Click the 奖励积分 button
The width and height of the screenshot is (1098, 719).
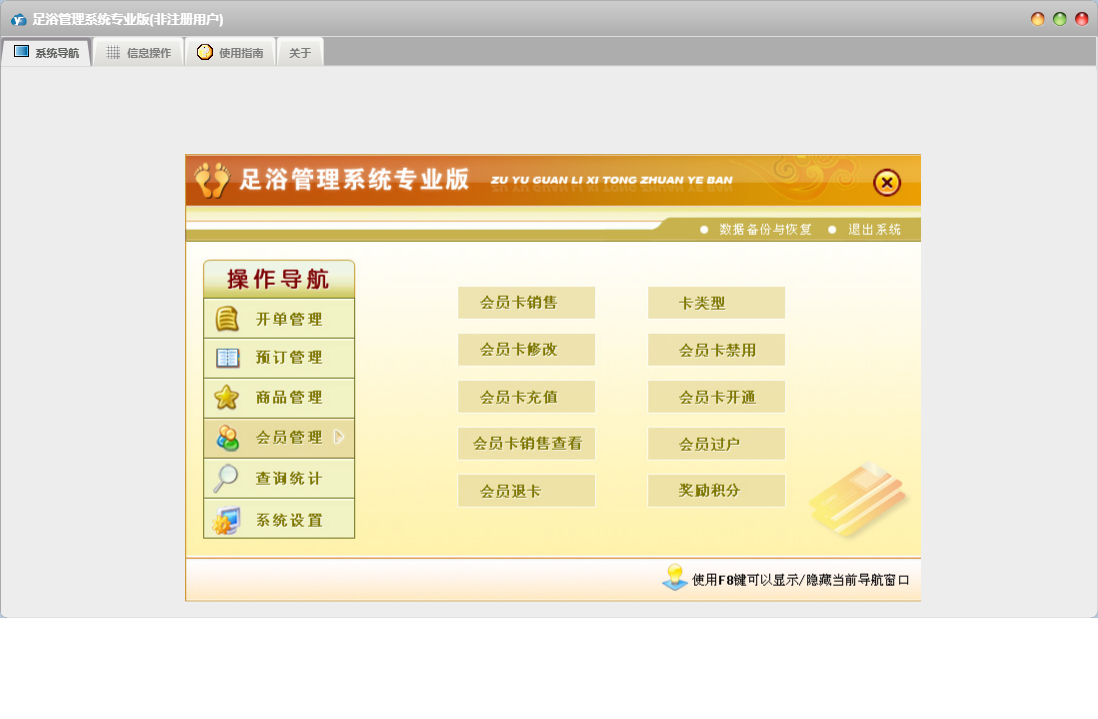(716, 491)
